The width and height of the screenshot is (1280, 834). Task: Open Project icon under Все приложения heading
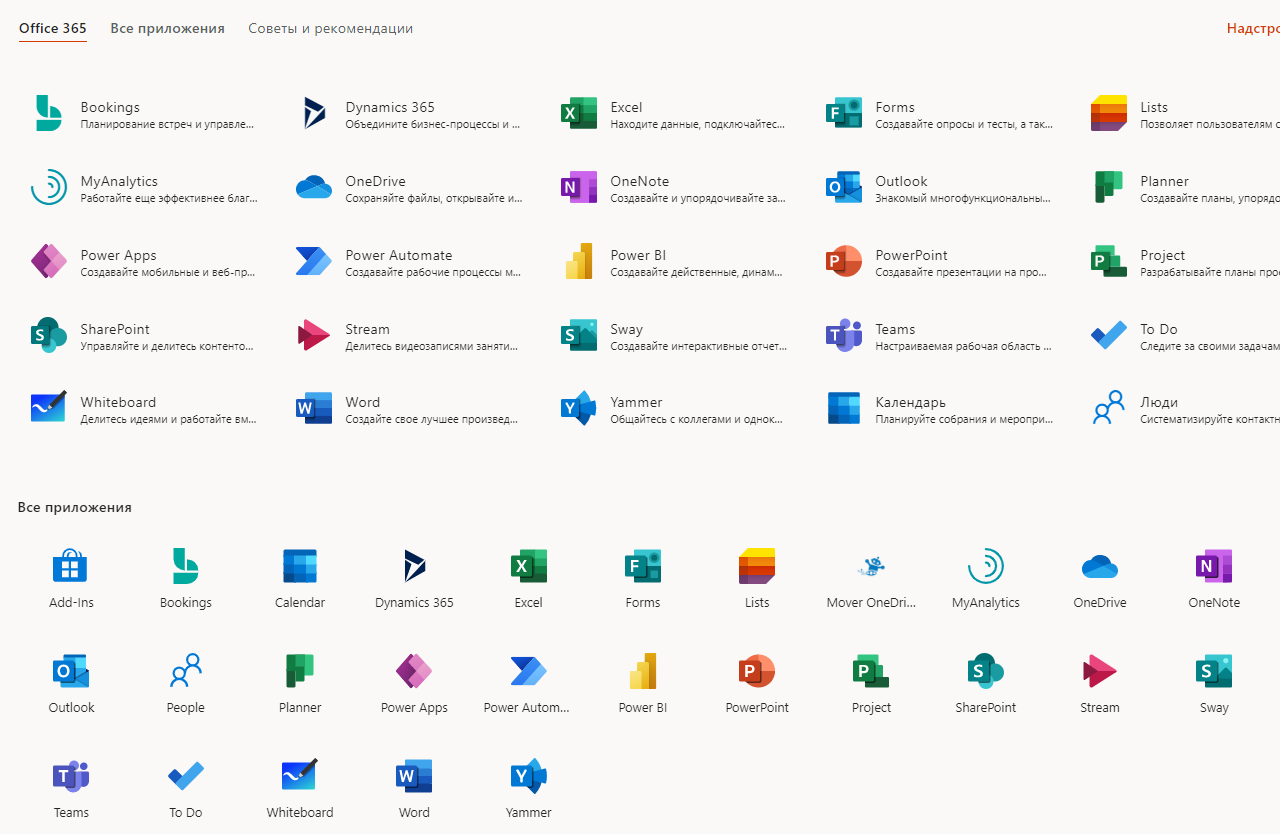pyautogui.click(x=872, y=672)
